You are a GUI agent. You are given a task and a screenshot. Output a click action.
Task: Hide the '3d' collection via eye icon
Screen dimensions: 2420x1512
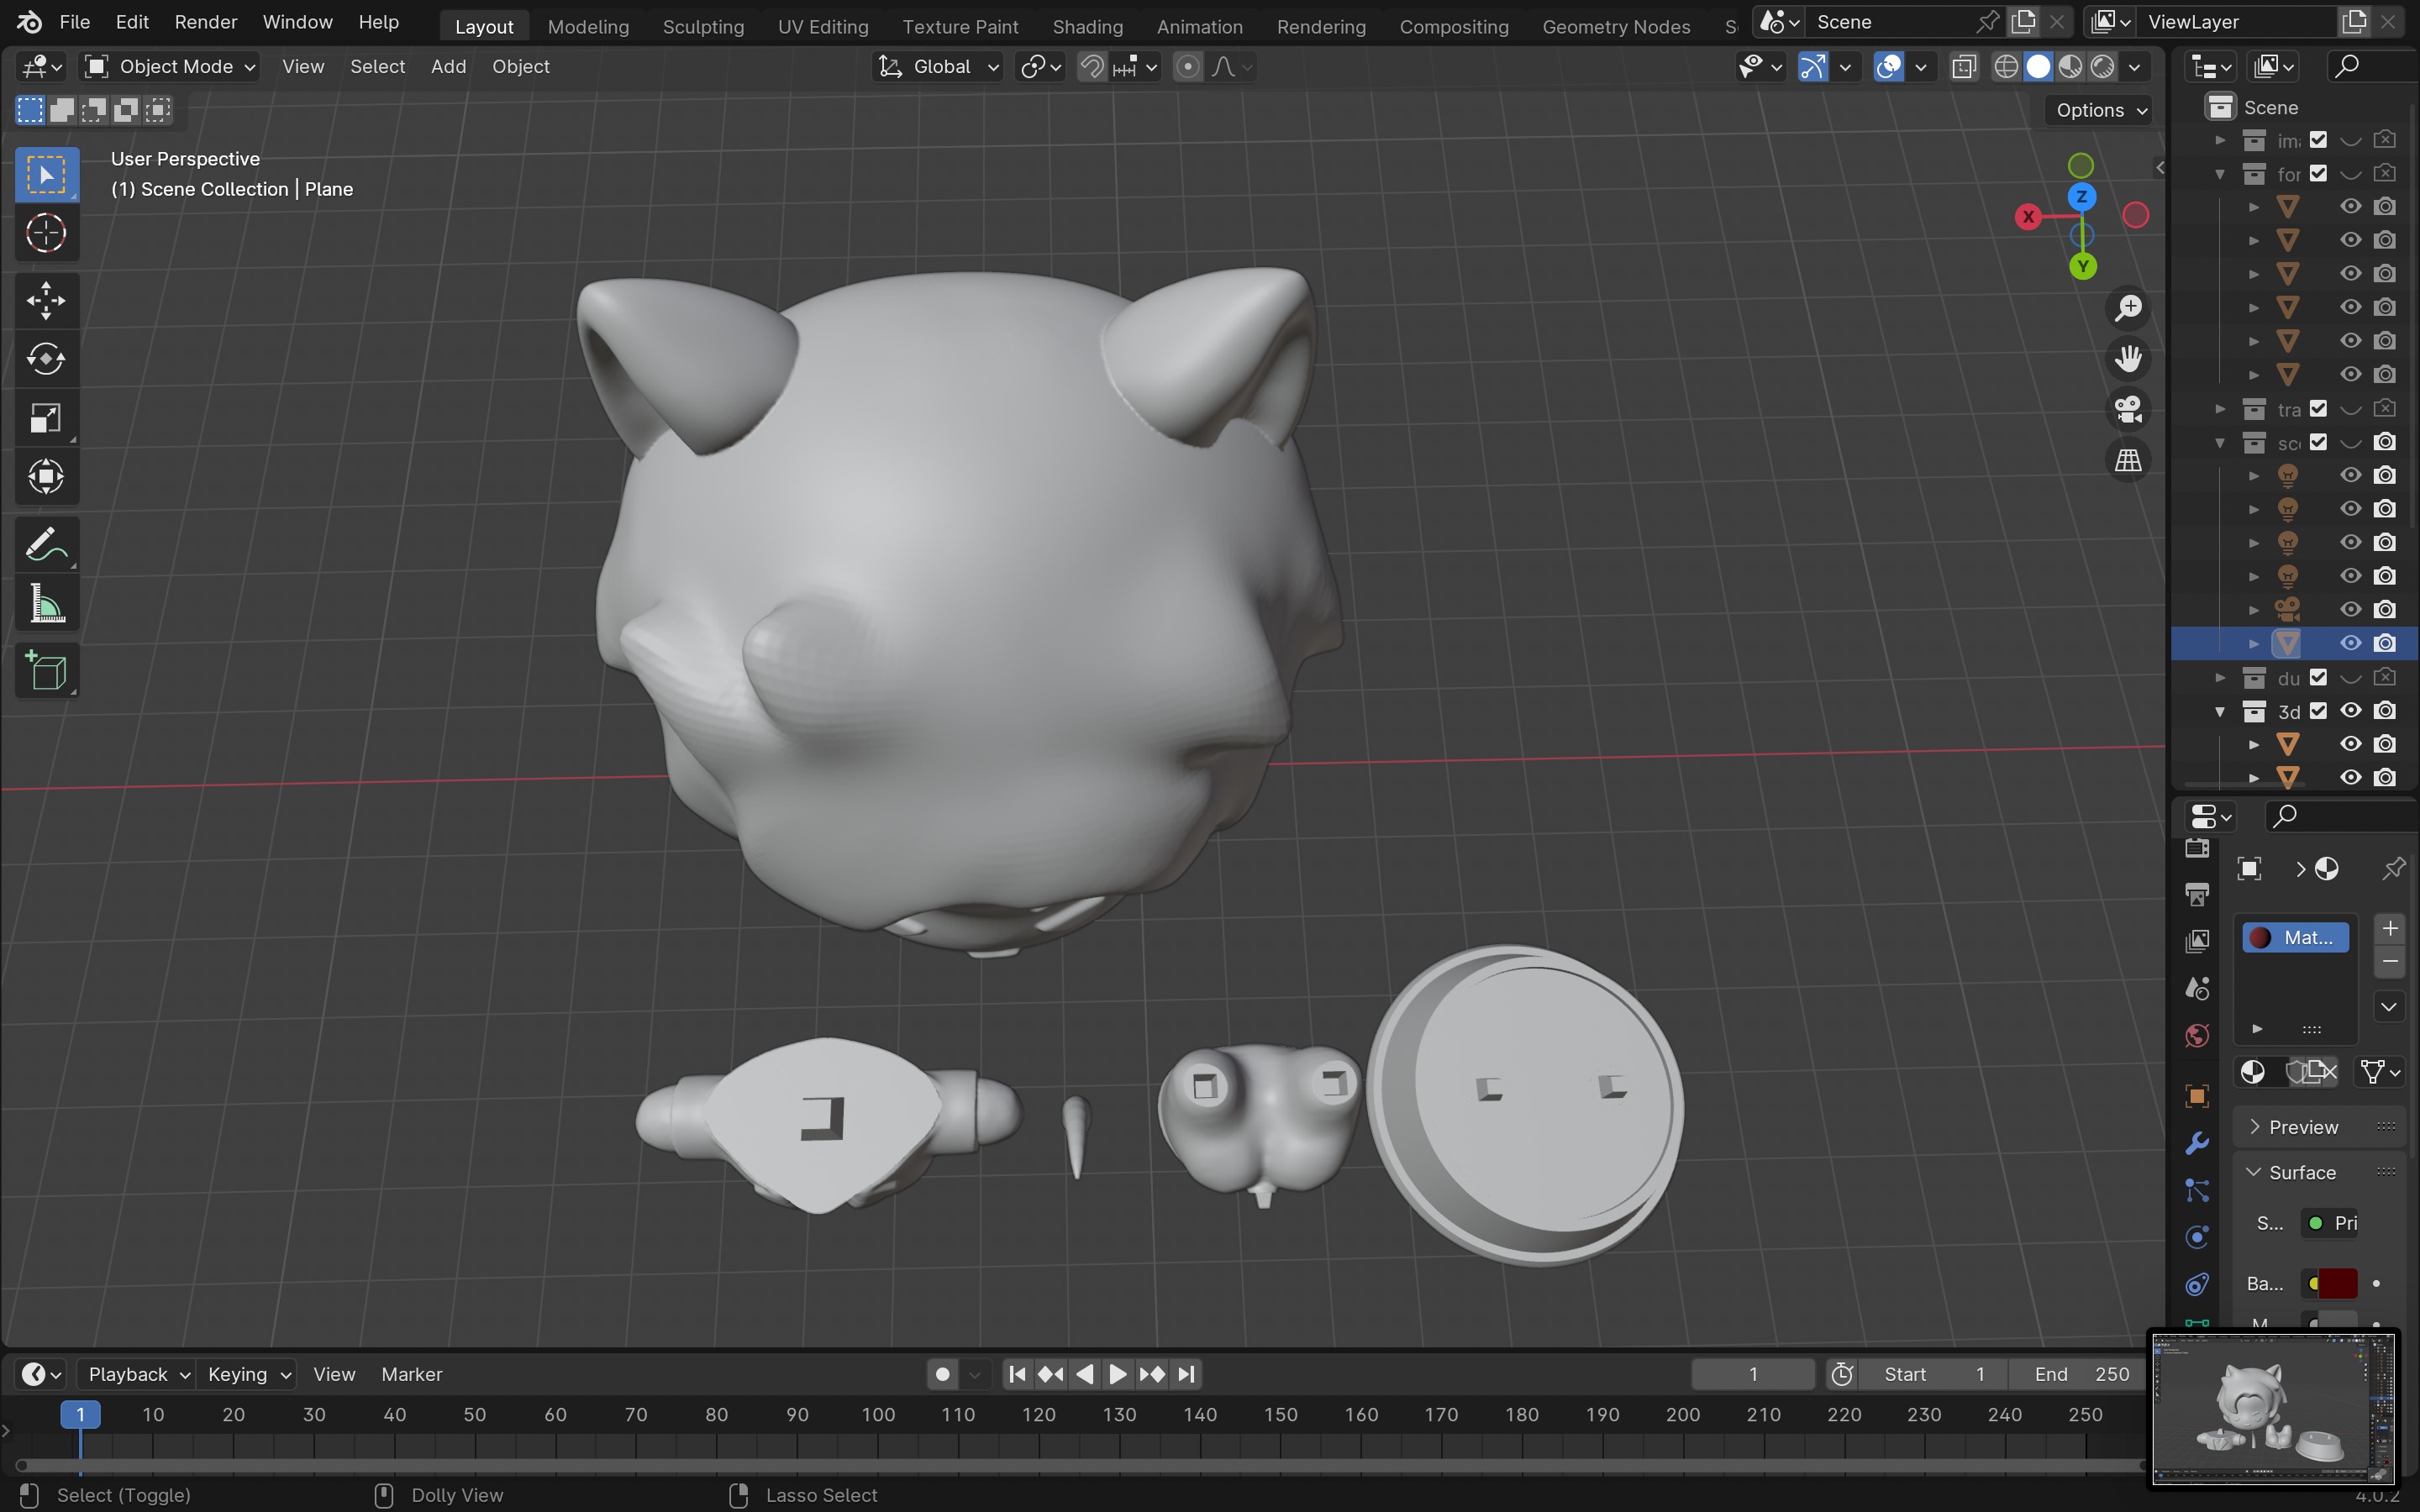(2351, 711)
